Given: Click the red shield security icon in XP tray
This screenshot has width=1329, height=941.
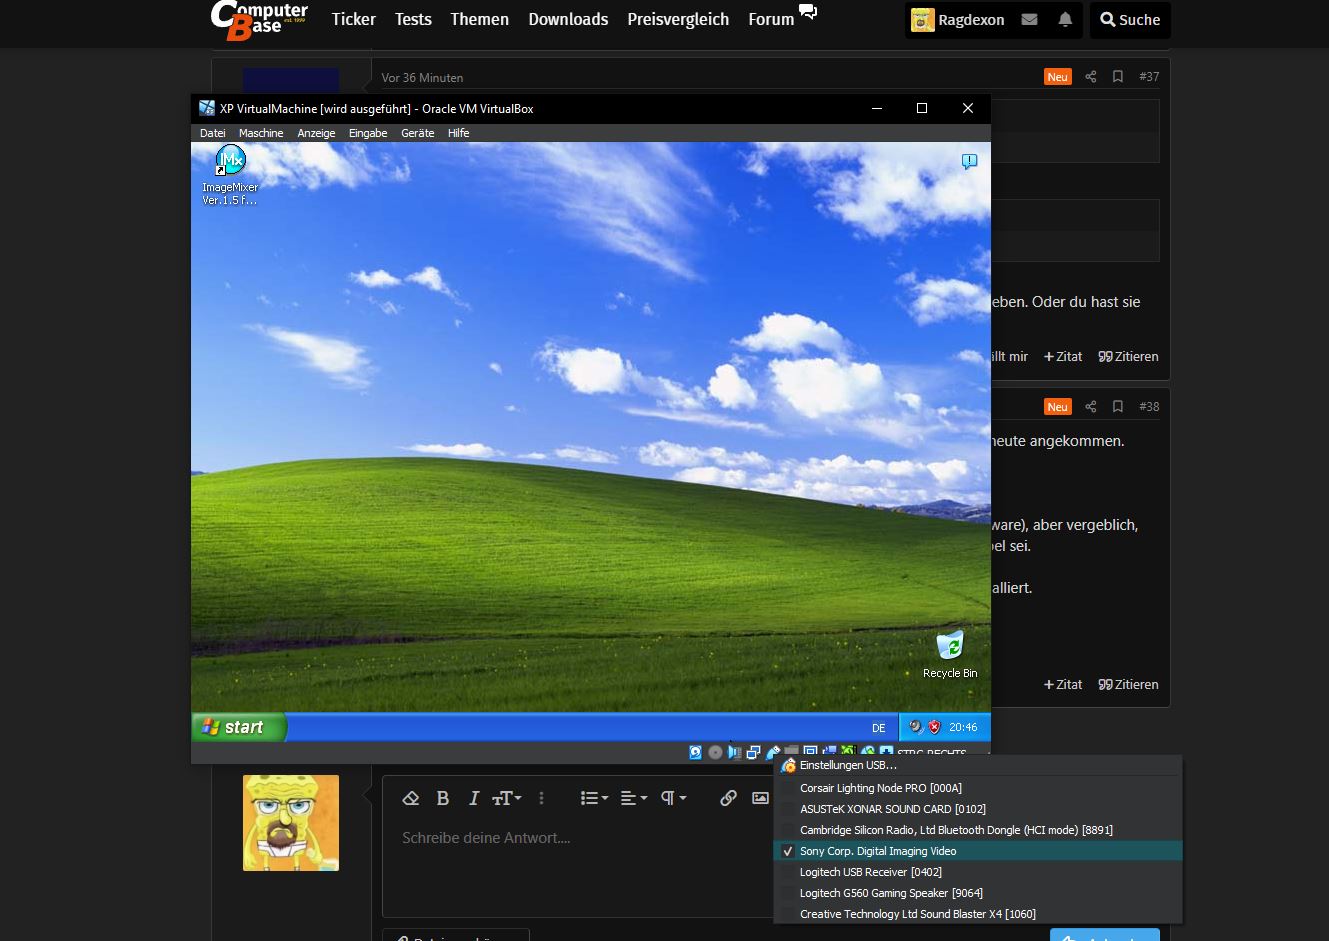Looking at the screenshot, I should [935, 727].
